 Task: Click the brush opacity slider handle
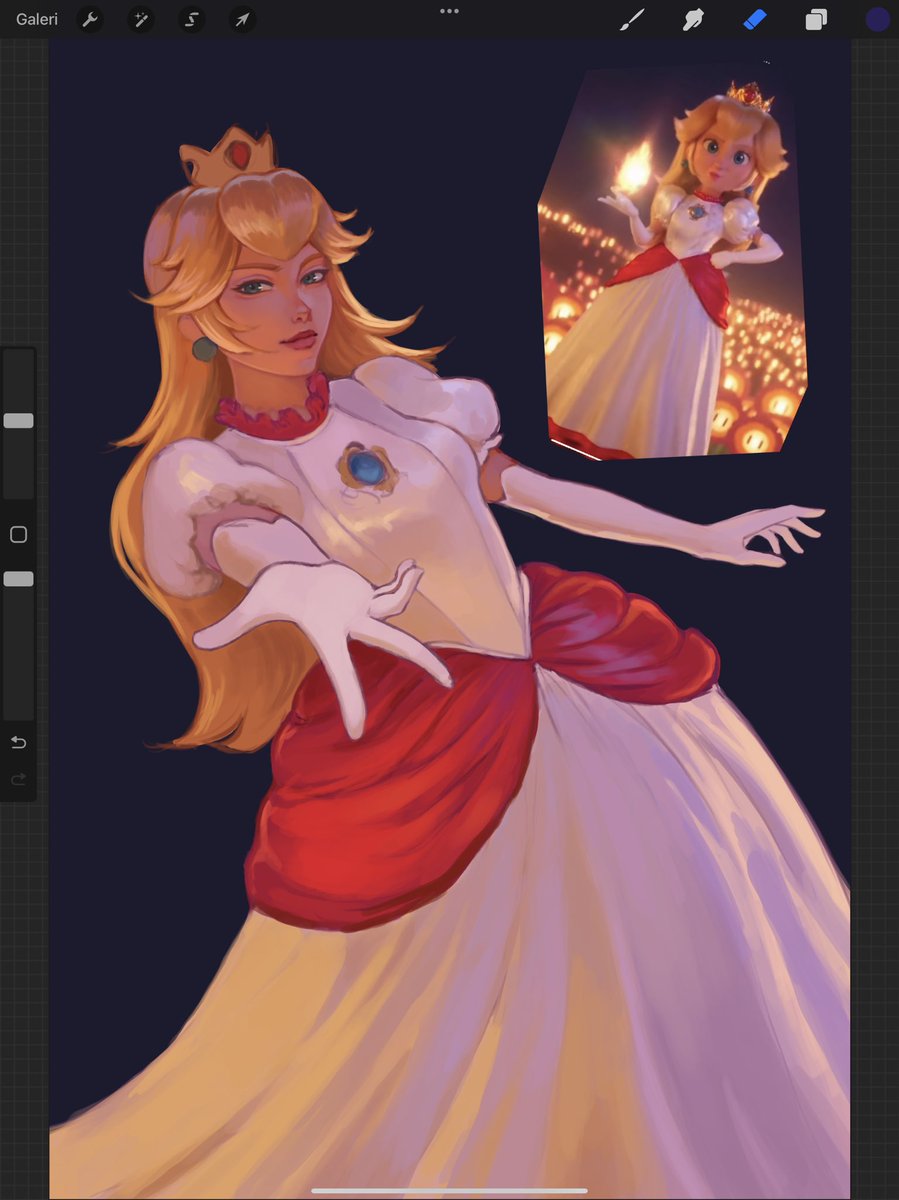[18, 579]
